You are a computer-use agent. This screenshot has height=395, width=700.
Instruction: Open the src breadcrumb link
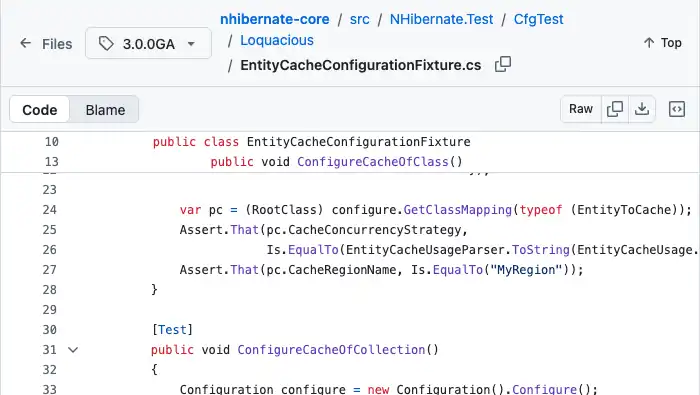point(359,19)
